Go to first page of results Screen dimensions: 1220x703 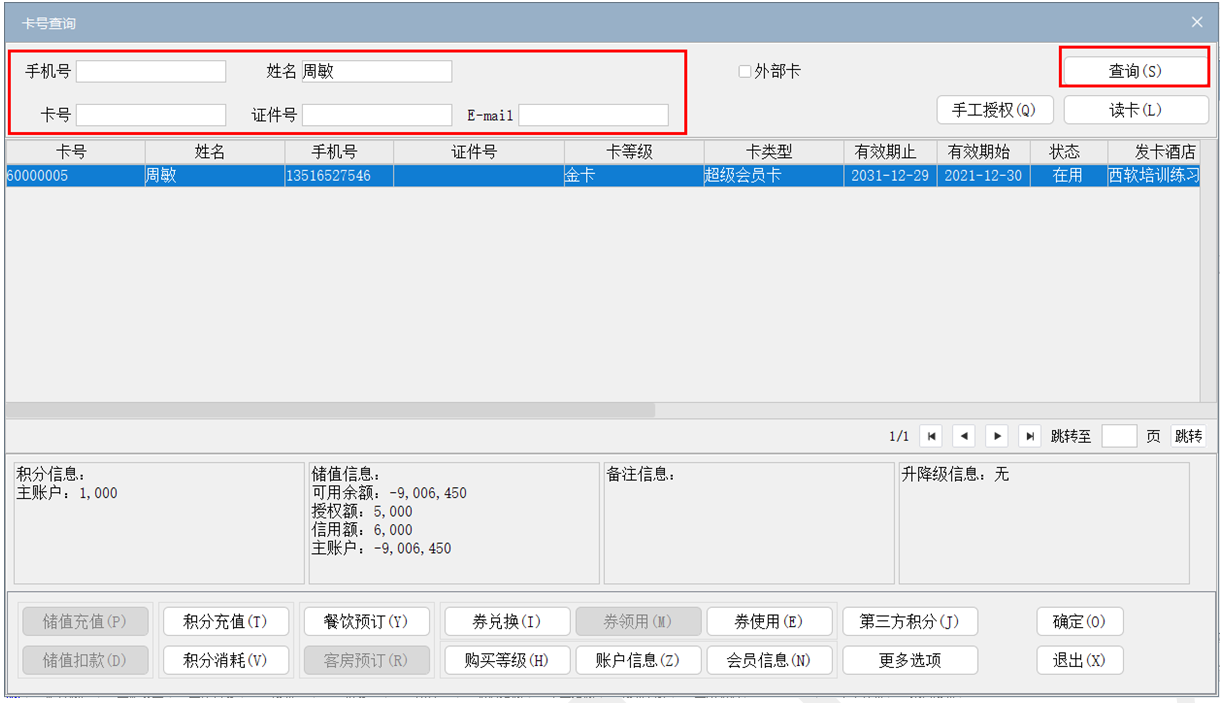click(x=931, y=436)
